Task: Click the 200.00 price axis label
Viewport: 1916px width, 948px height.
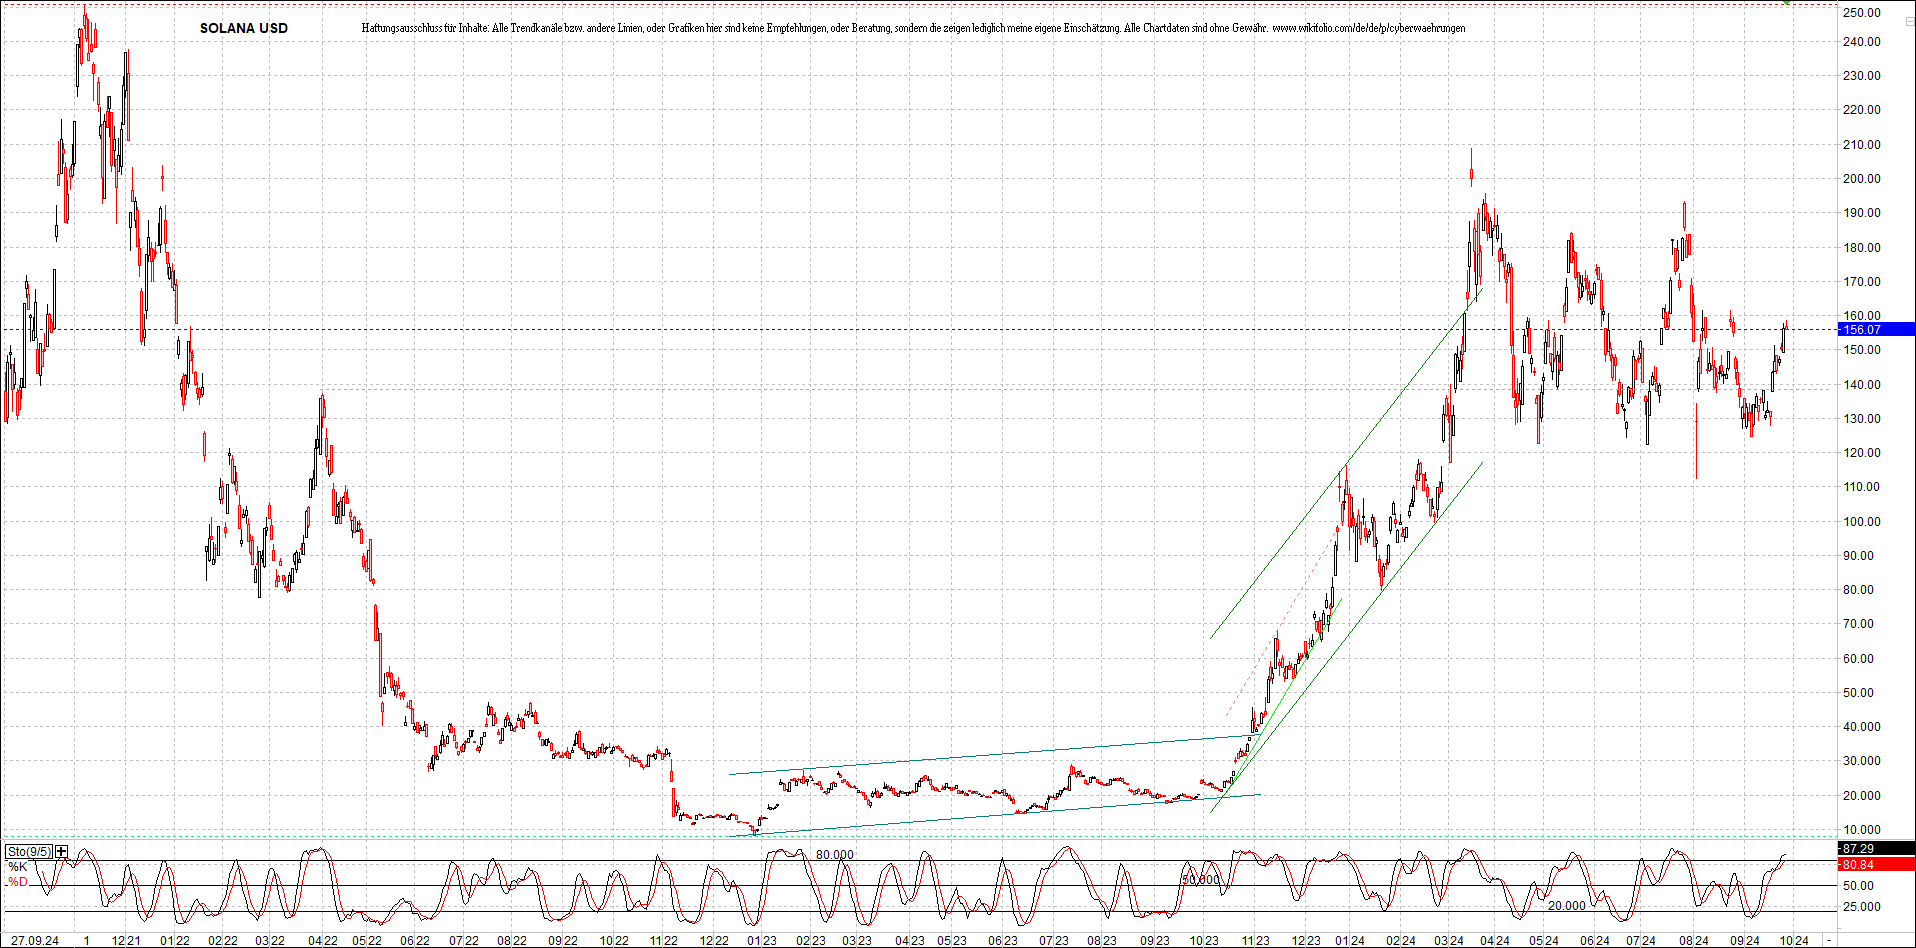Action: pos(1862,179)
